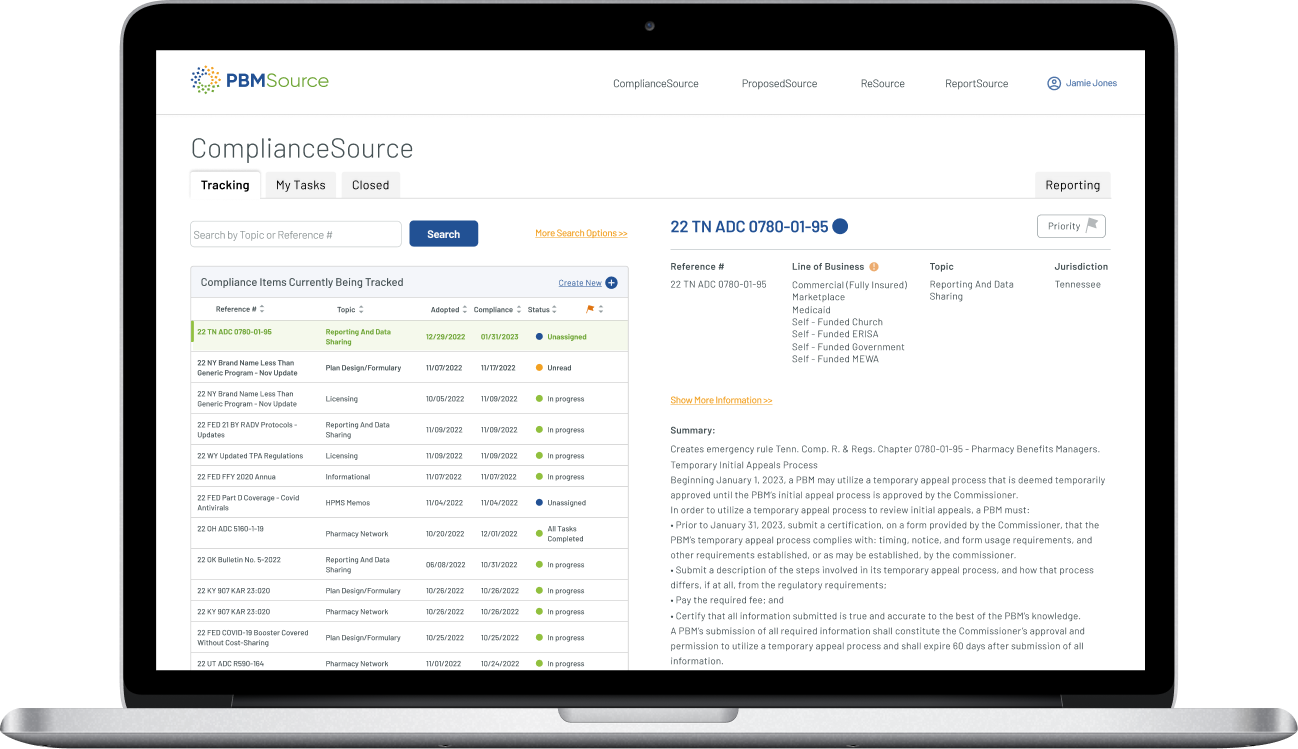Open the More Search Options link

pos(581,233)
